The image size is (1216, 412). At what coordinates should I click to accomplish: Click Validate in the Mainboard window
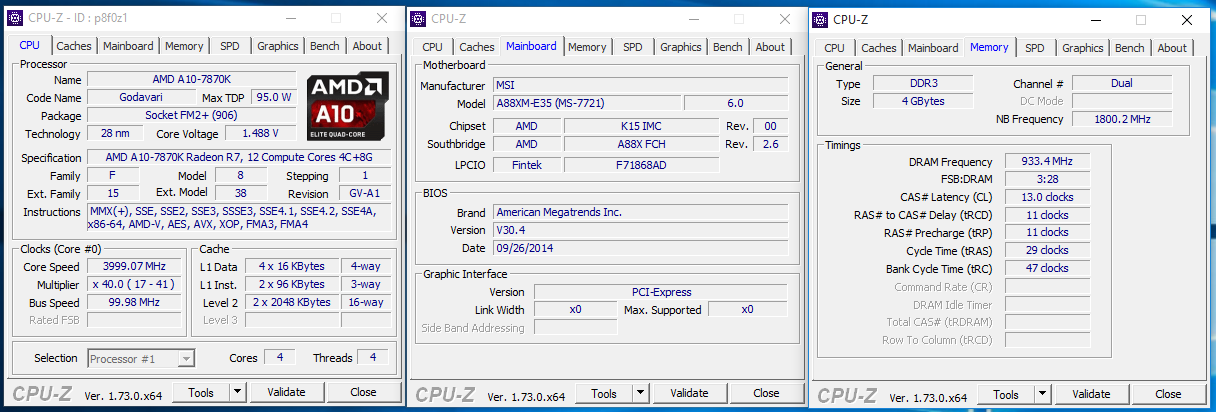pyautogui.click(x=690, y=393)
